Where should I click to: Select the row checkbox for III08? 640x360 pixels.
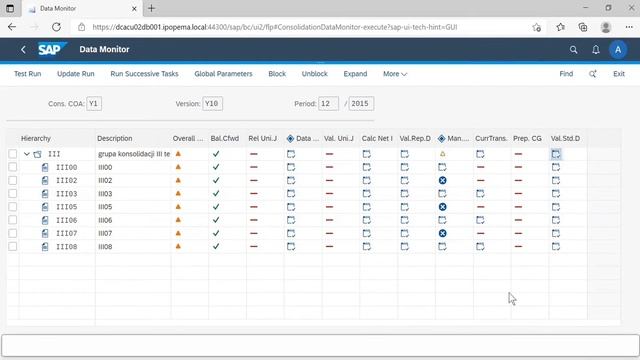pos(13,247)
